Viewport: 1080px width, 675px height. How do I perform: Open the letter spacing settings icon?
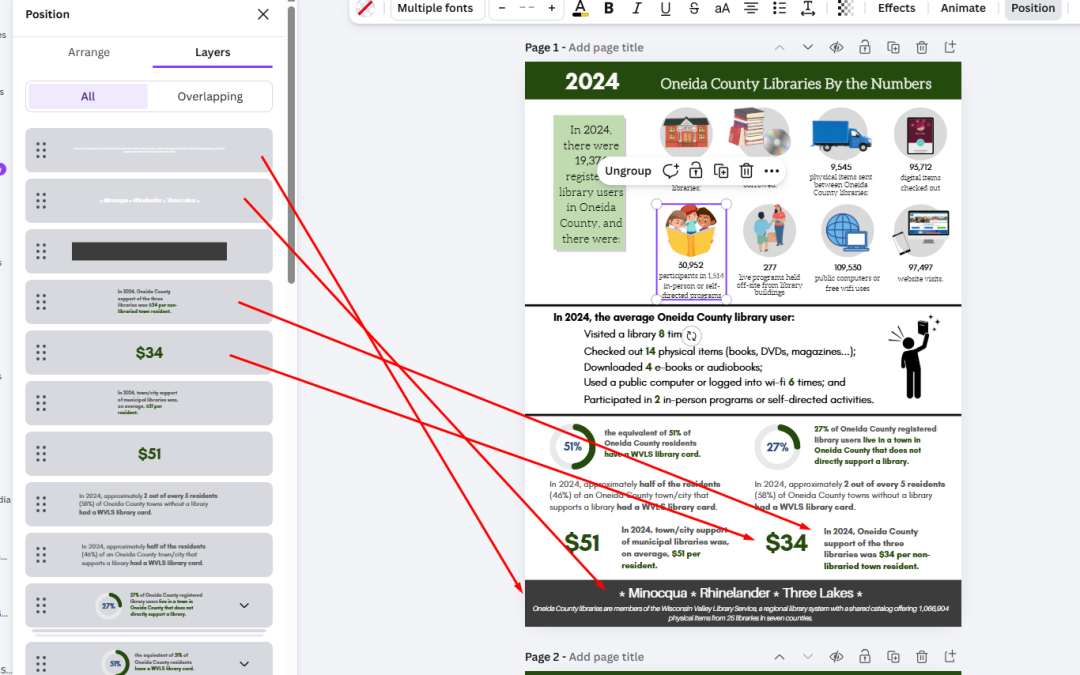click(808, 8)
